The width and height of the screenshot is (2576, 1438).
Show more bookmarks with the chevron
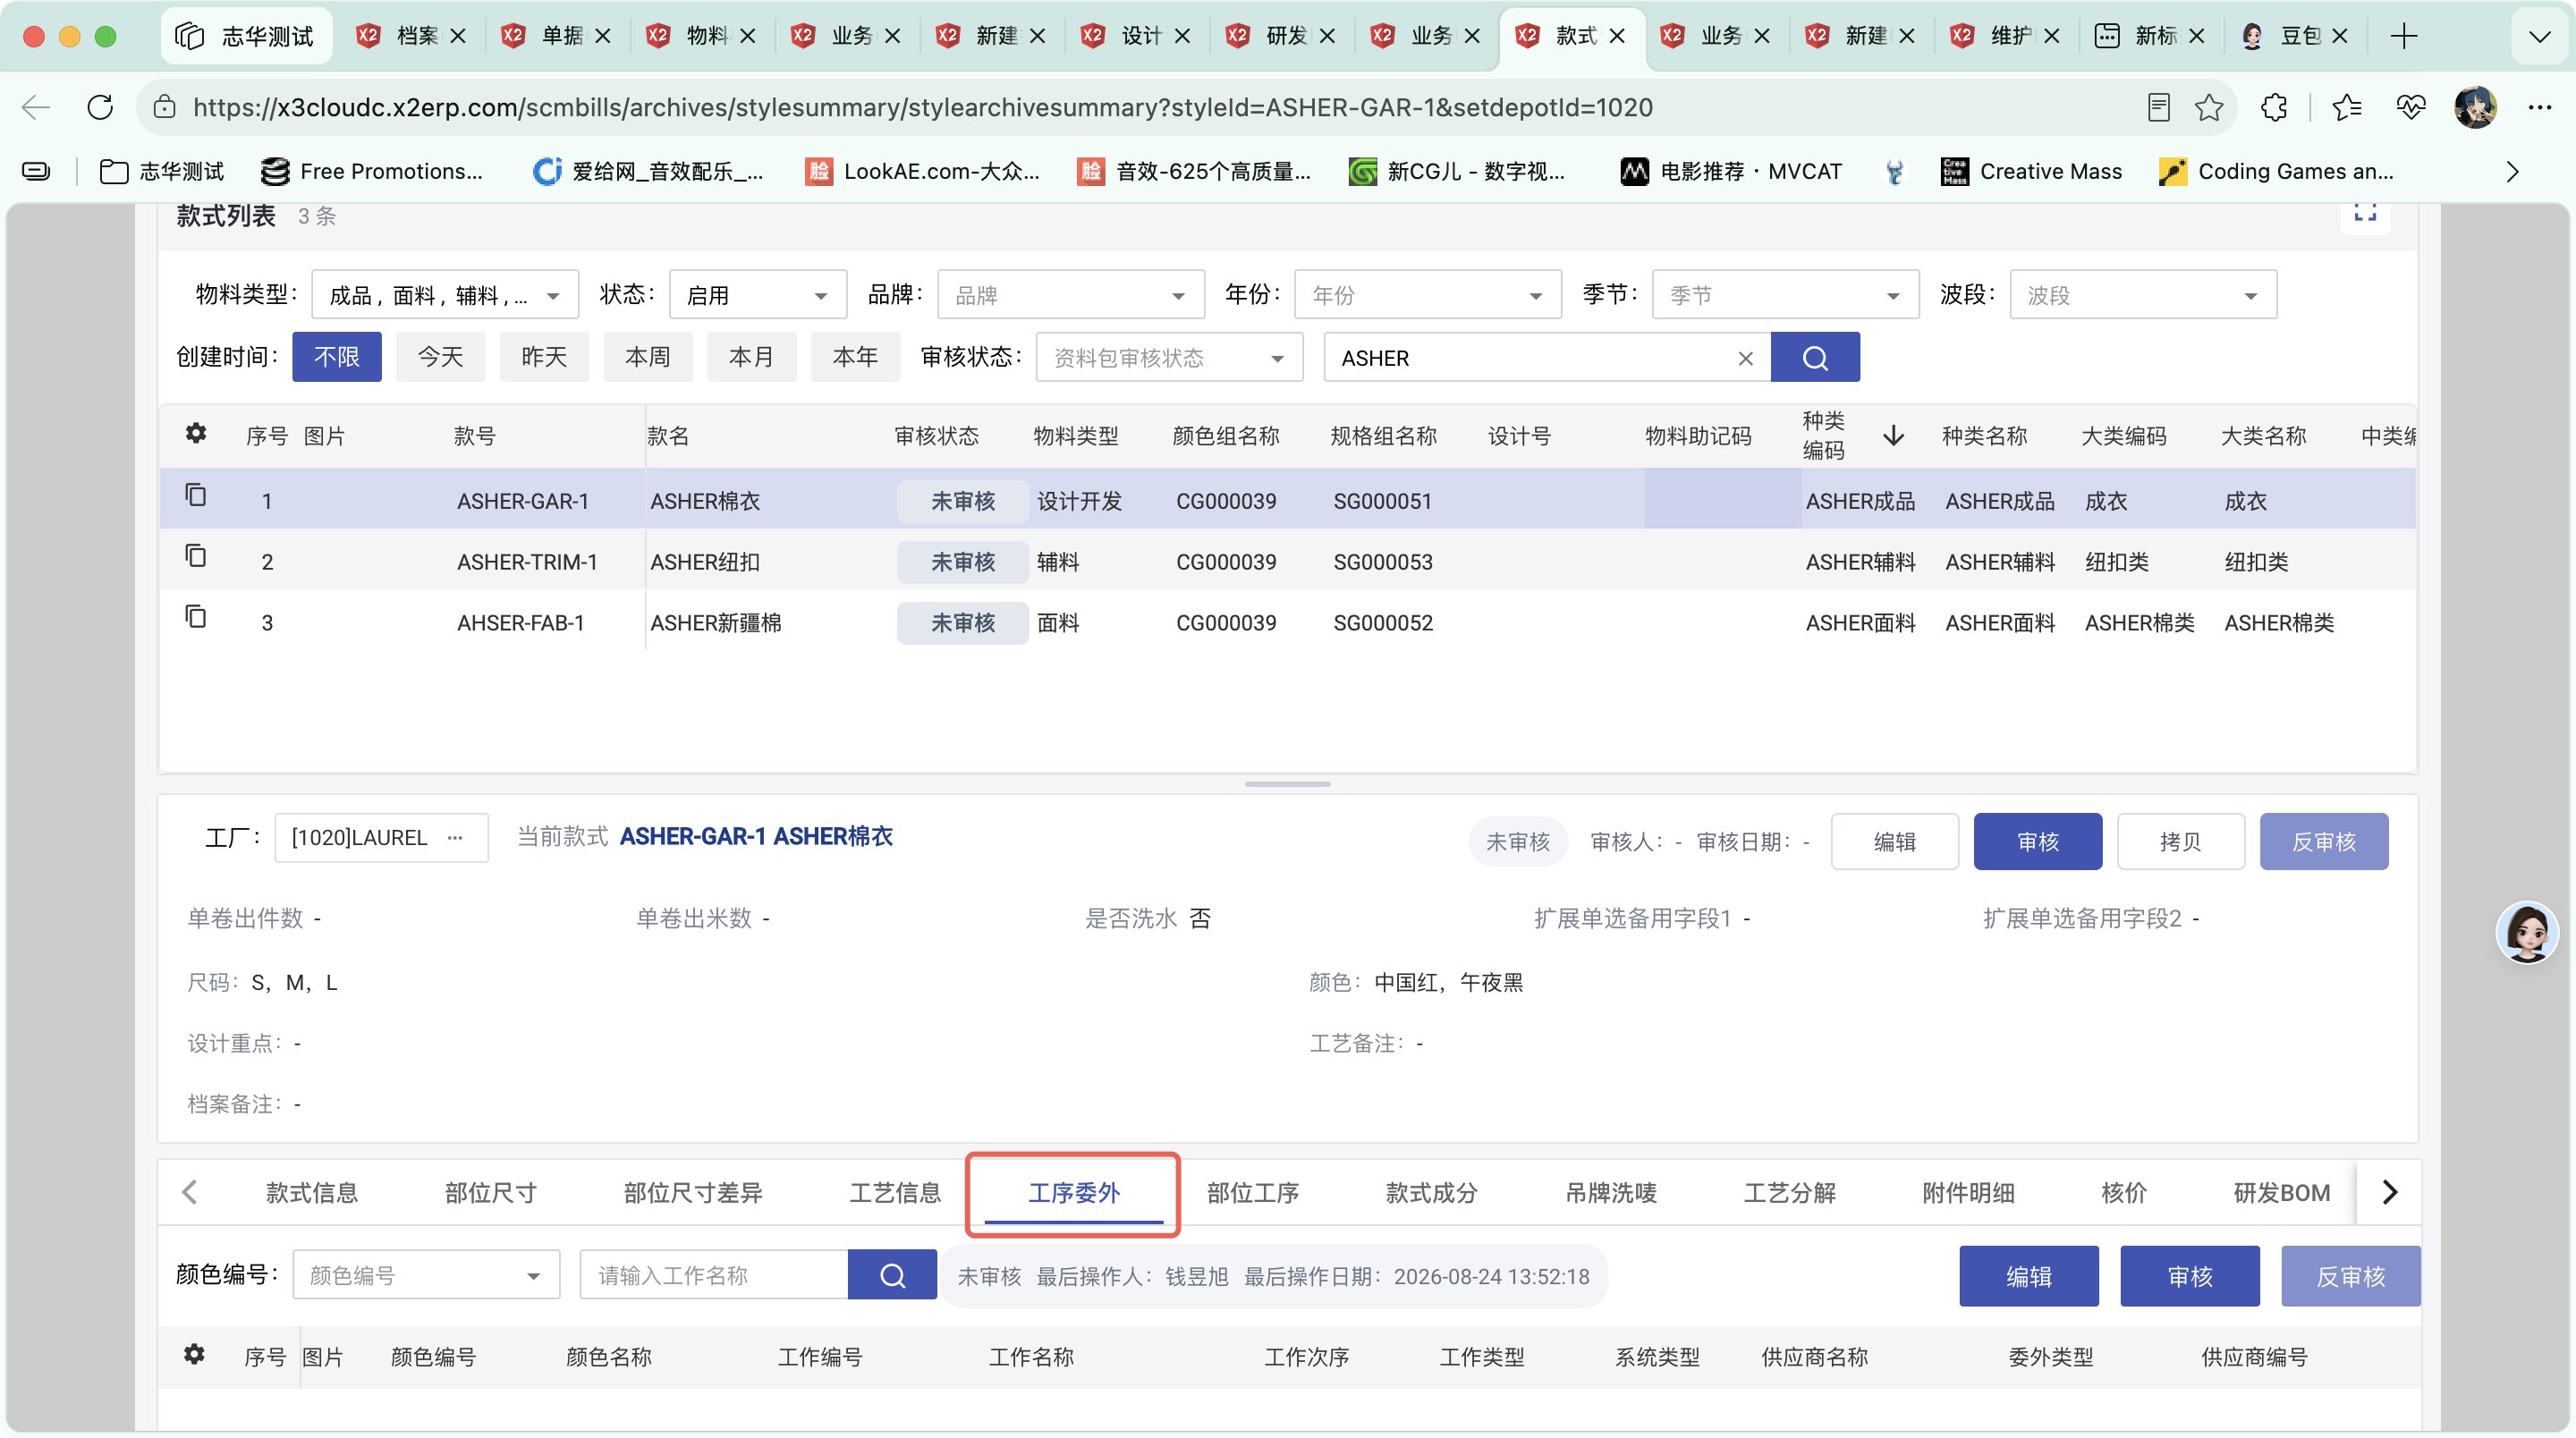[2513, 171]
